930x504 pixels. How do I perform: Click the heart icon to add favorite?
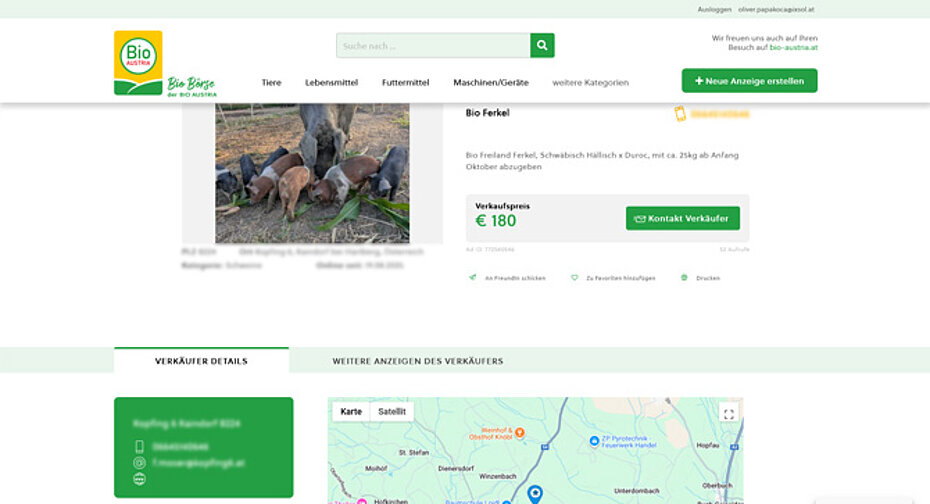(575, 278)
